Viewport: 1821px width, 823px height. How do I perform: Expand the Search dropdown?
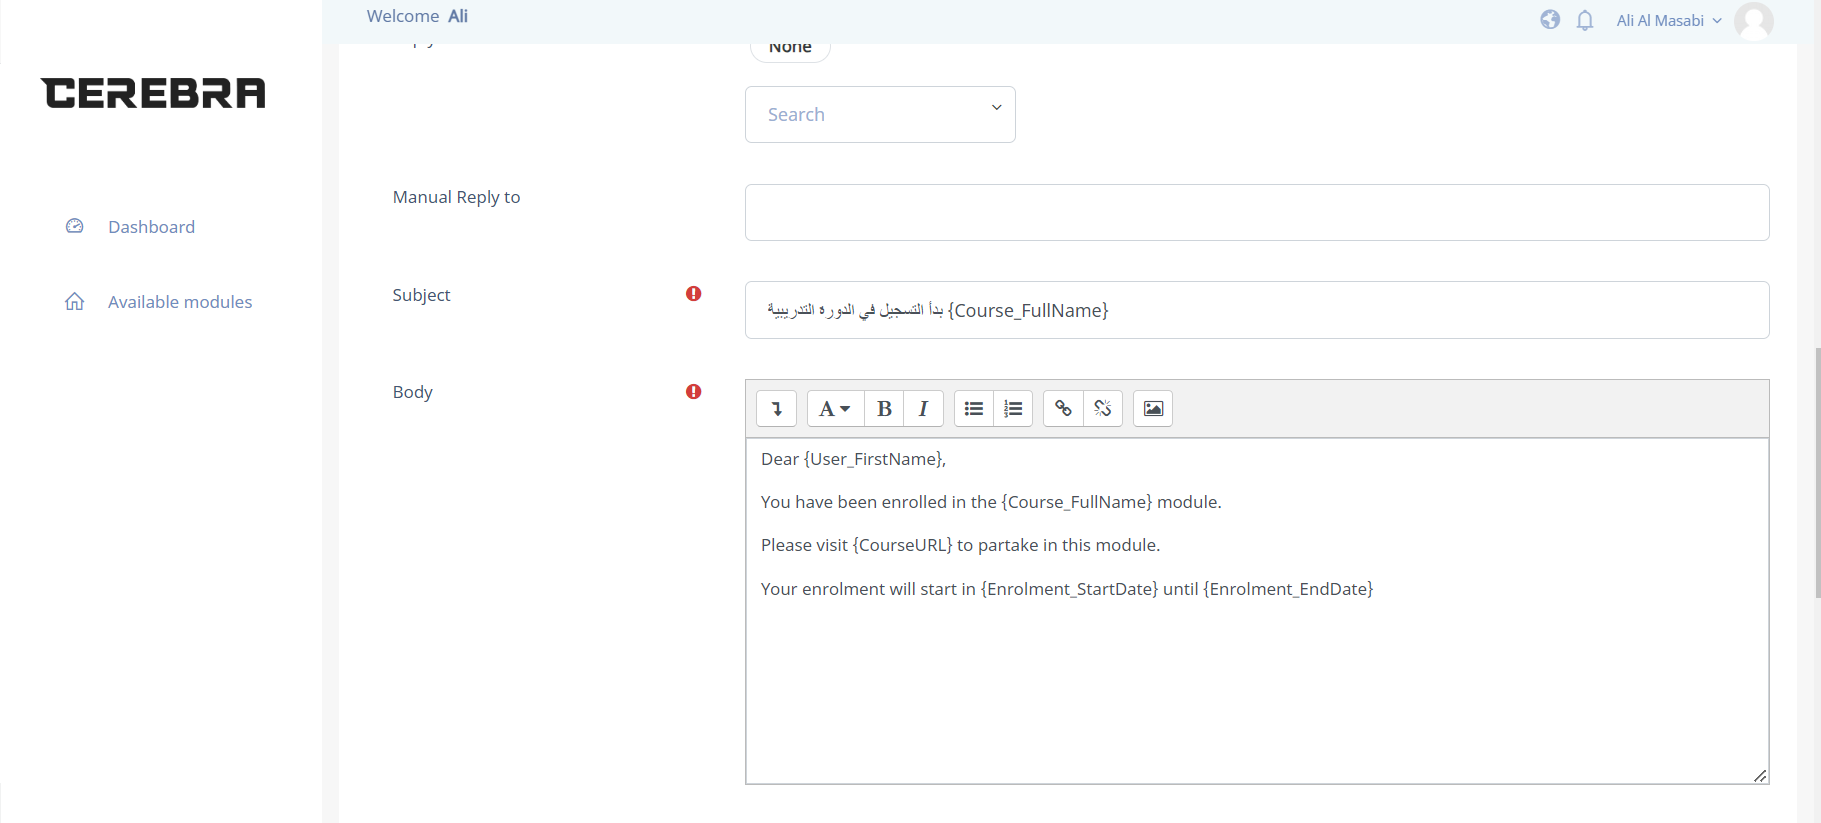point(880,114)
